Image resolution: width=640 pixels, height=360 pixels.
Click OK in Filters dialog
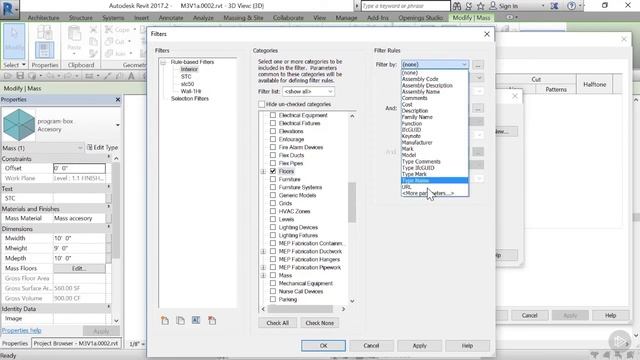(x=323, y=346)
